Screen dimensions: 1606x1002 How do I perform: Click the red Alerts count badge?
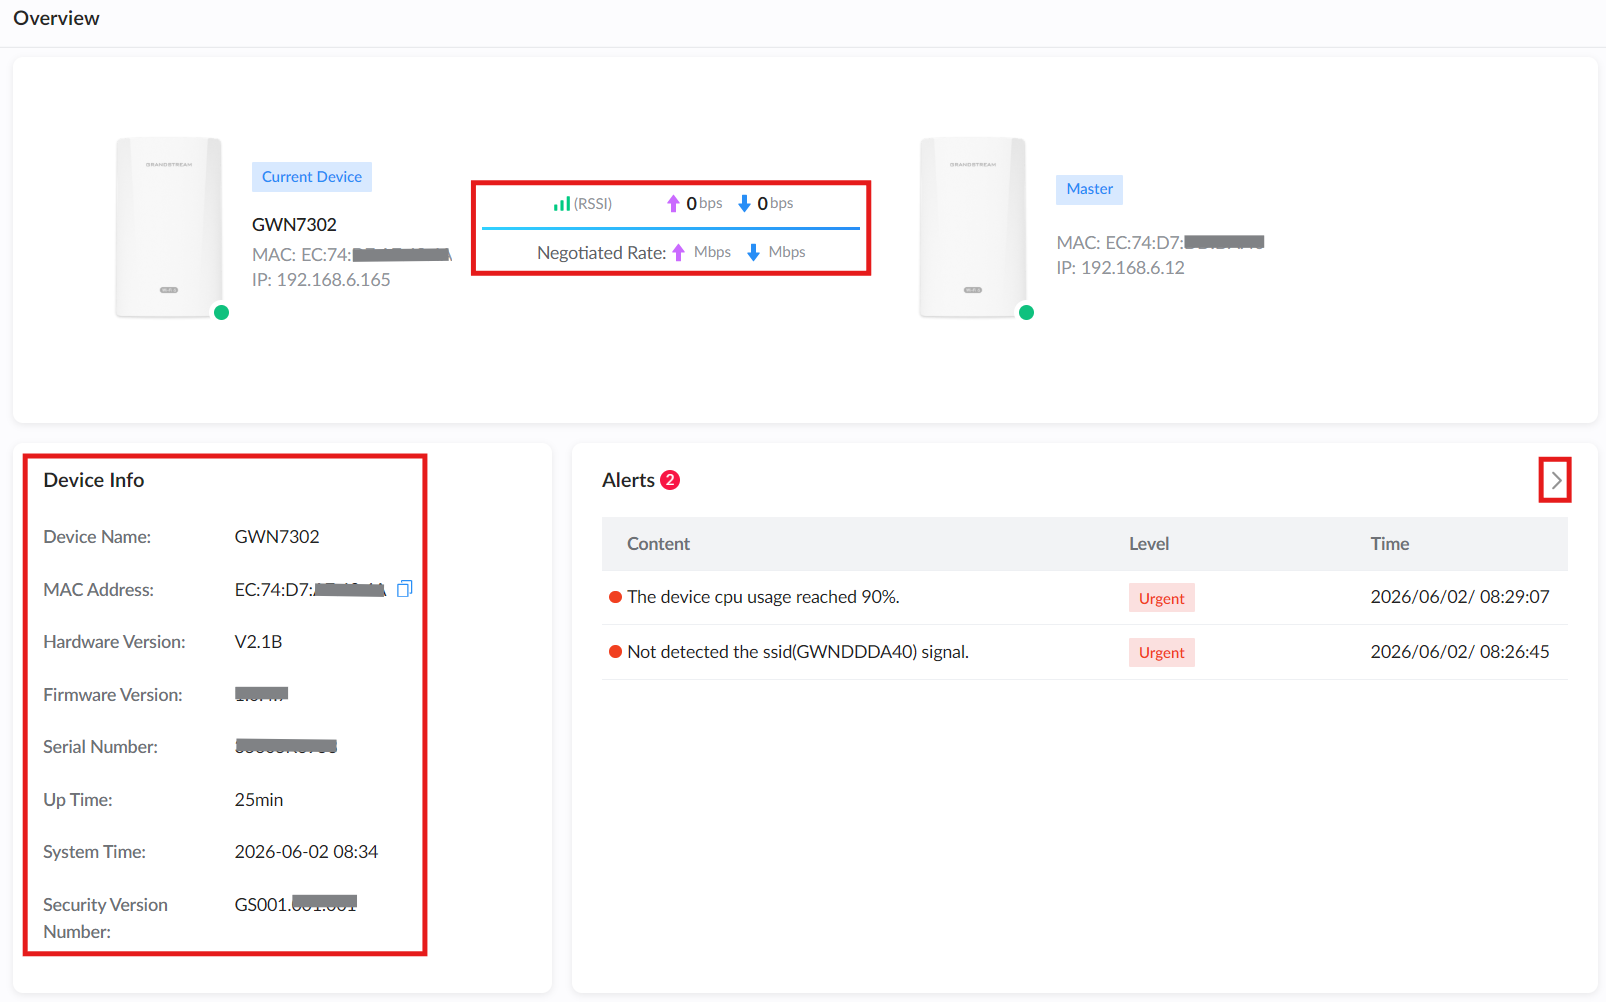point(670,480)
